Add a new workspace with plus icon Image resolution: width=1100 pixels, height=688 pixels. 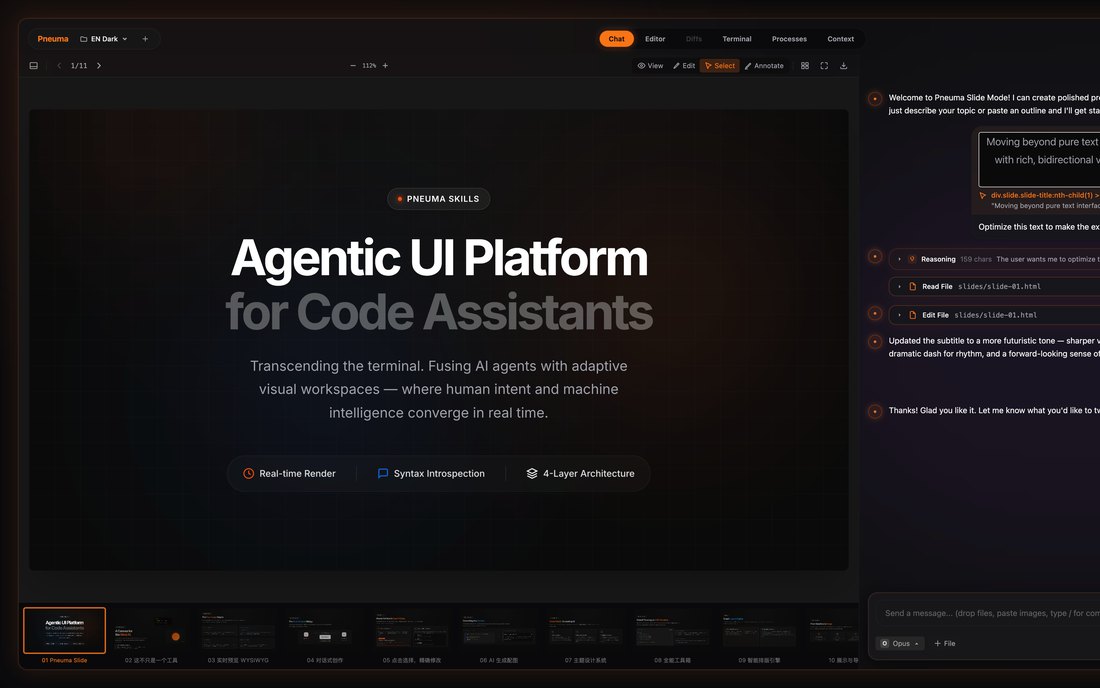(x=145, y=39)
